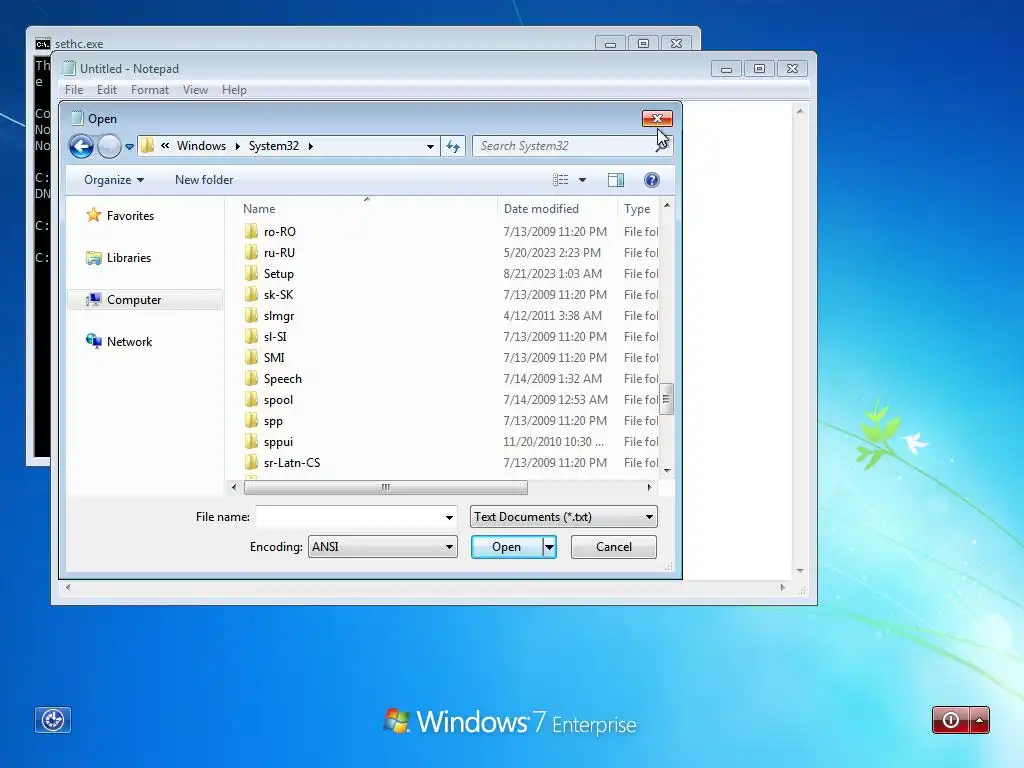Image resolution: width=1024 pixels, height=768 pixels.
Task: Click the Cancel button
Action: [x=614, y=547]
